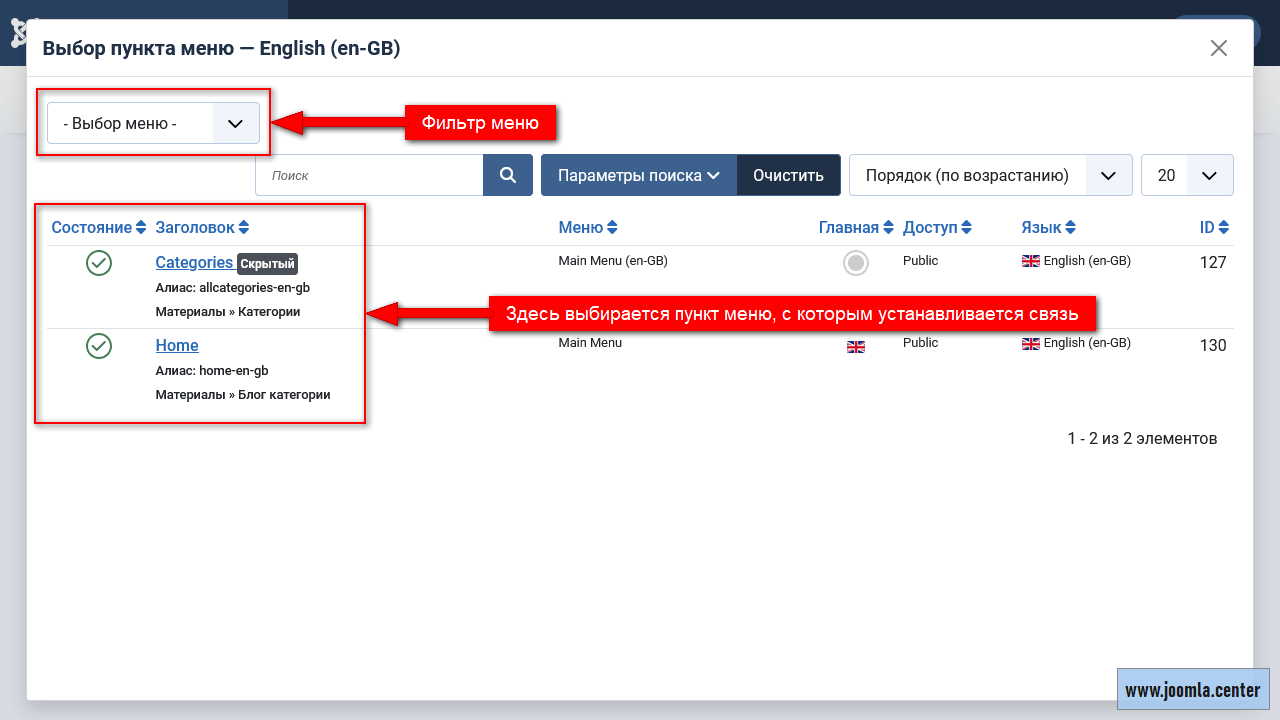Click into the Поиск search field
The image size is (1280, 720).
[x=369, y=175]
